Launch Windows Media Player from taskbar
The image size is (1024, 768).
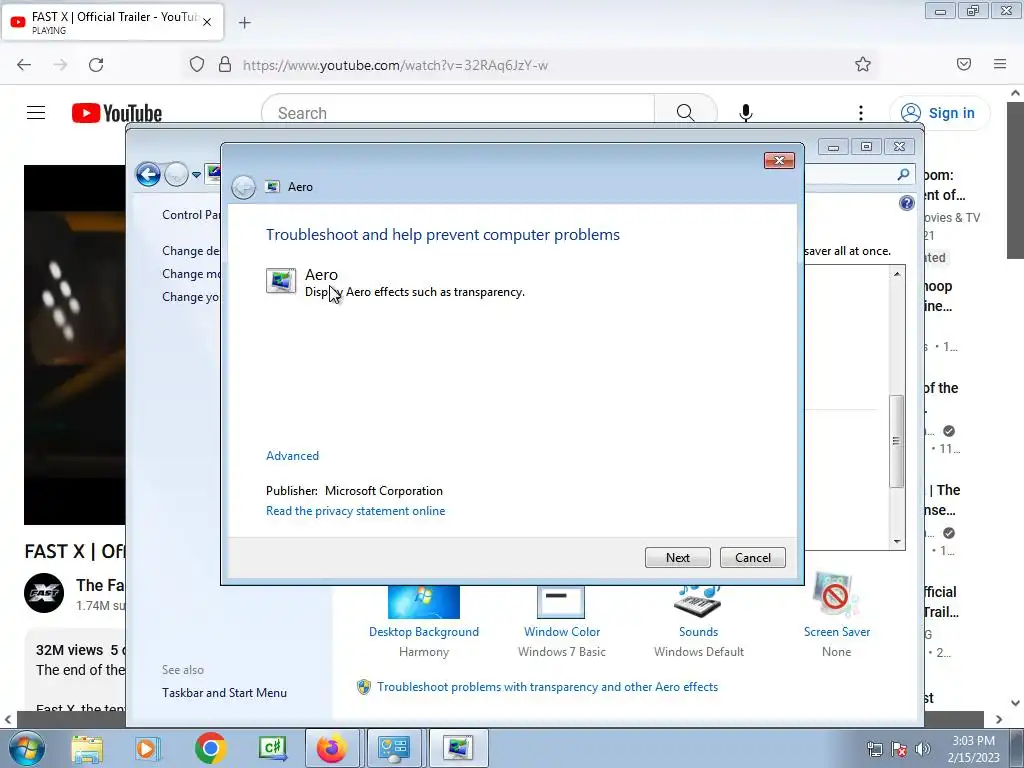pyautogui.click(x=147, y=749)
